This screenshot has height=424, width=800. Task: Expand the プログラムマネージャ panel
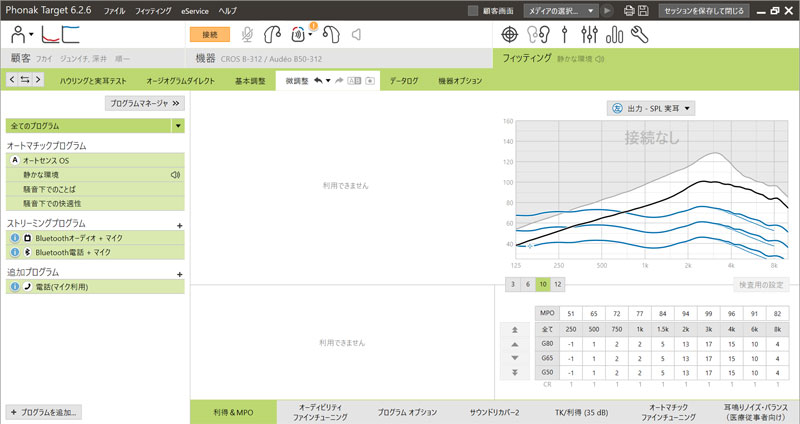(145, 103)
